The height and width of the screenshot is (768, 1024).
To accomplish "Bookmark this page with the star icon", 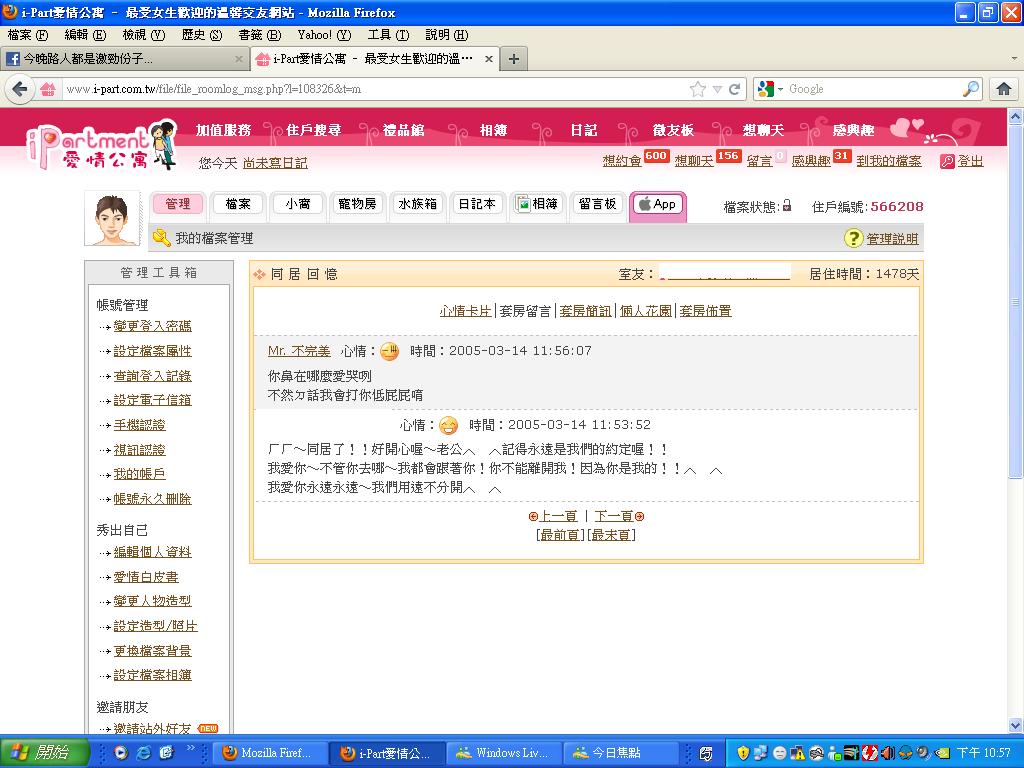I will 698,89.
